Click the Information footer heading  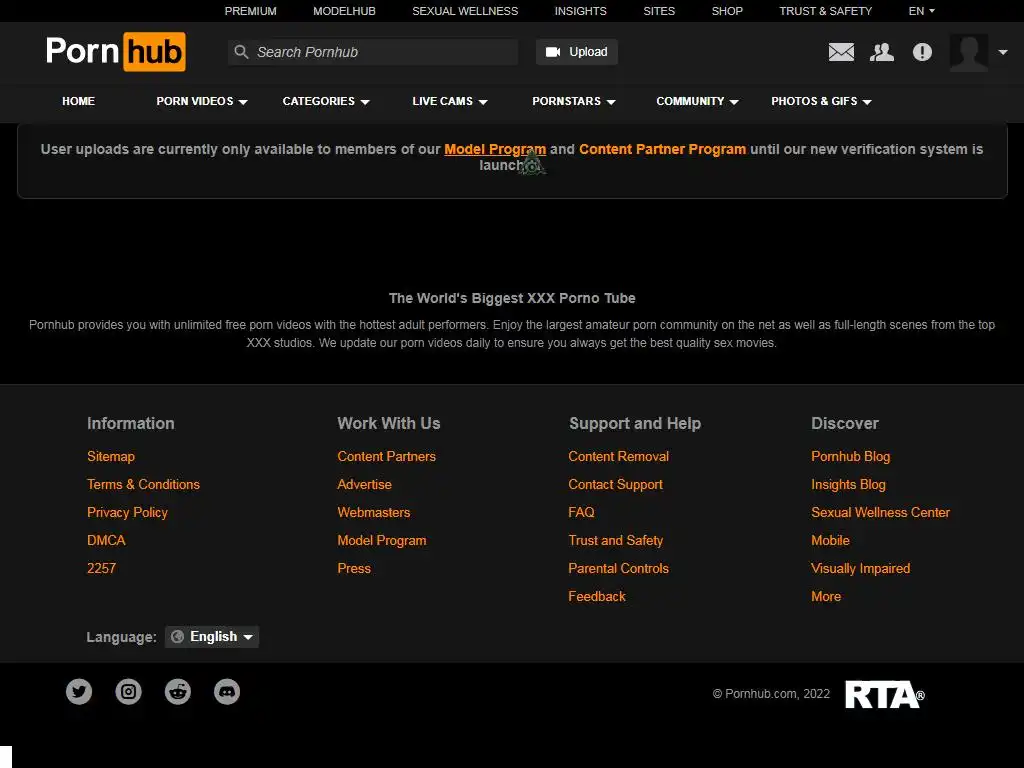[x=131, y=423]
